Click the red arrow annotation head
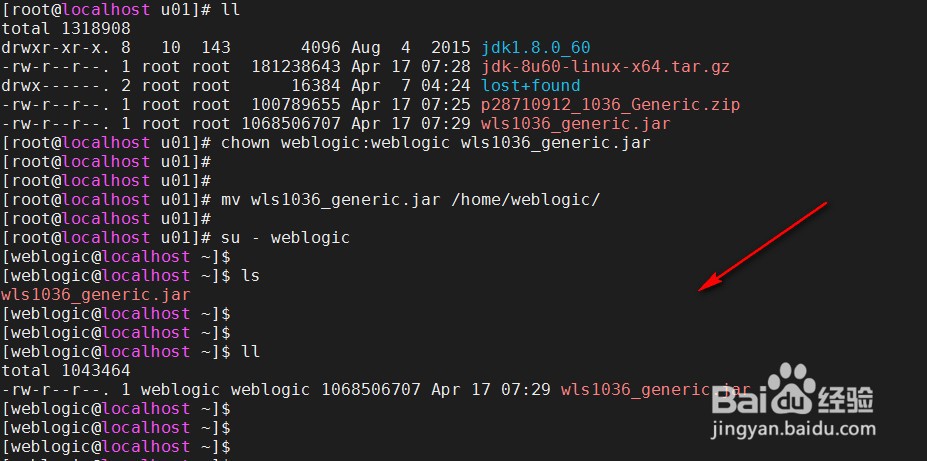The width and height of the screenshot is (927, 461). (x=711, y=282)
